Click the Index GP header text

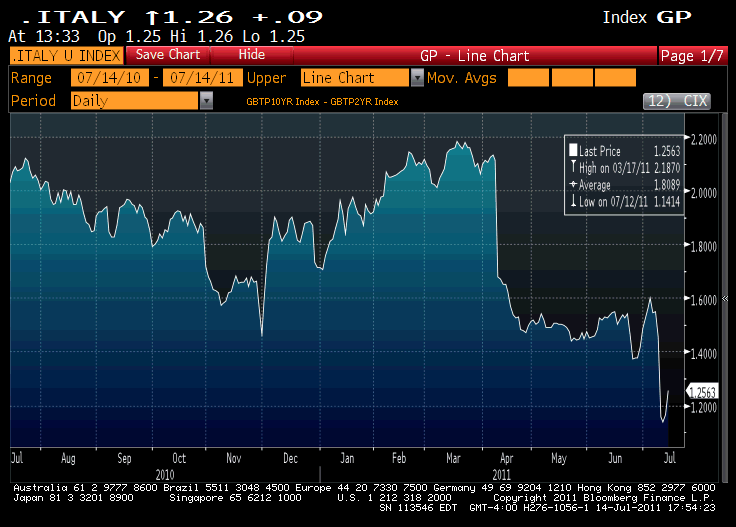[x=647, y=17]
